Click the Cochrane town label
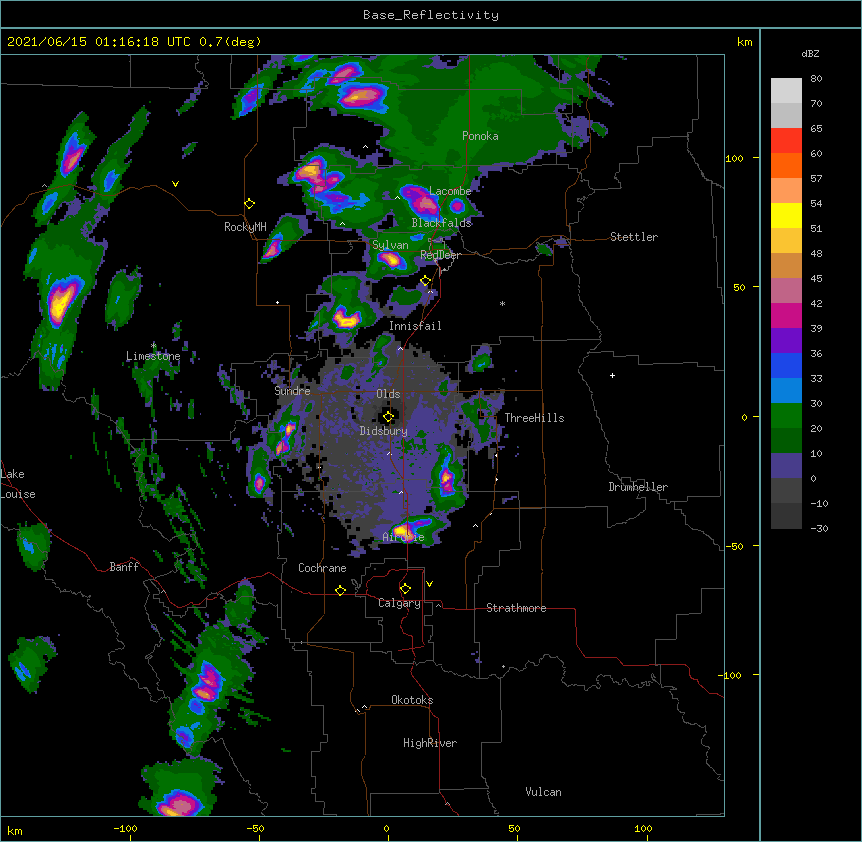This screenshot has width=862, height=842. (x=322, y=568)
